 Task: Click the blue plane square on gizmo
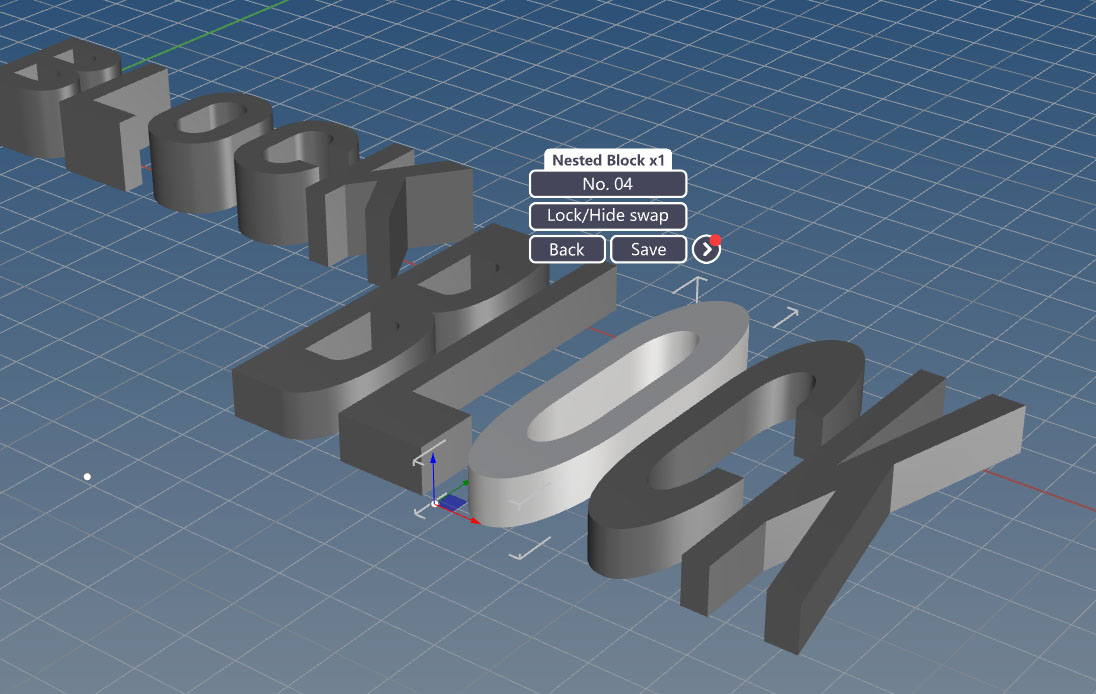(453, 503)
